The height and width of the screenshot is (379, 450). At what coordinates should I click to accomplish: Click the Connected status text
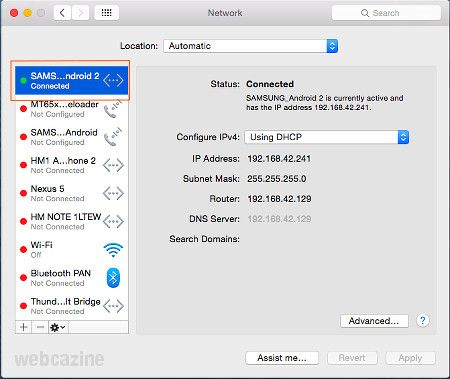[270, 84]
